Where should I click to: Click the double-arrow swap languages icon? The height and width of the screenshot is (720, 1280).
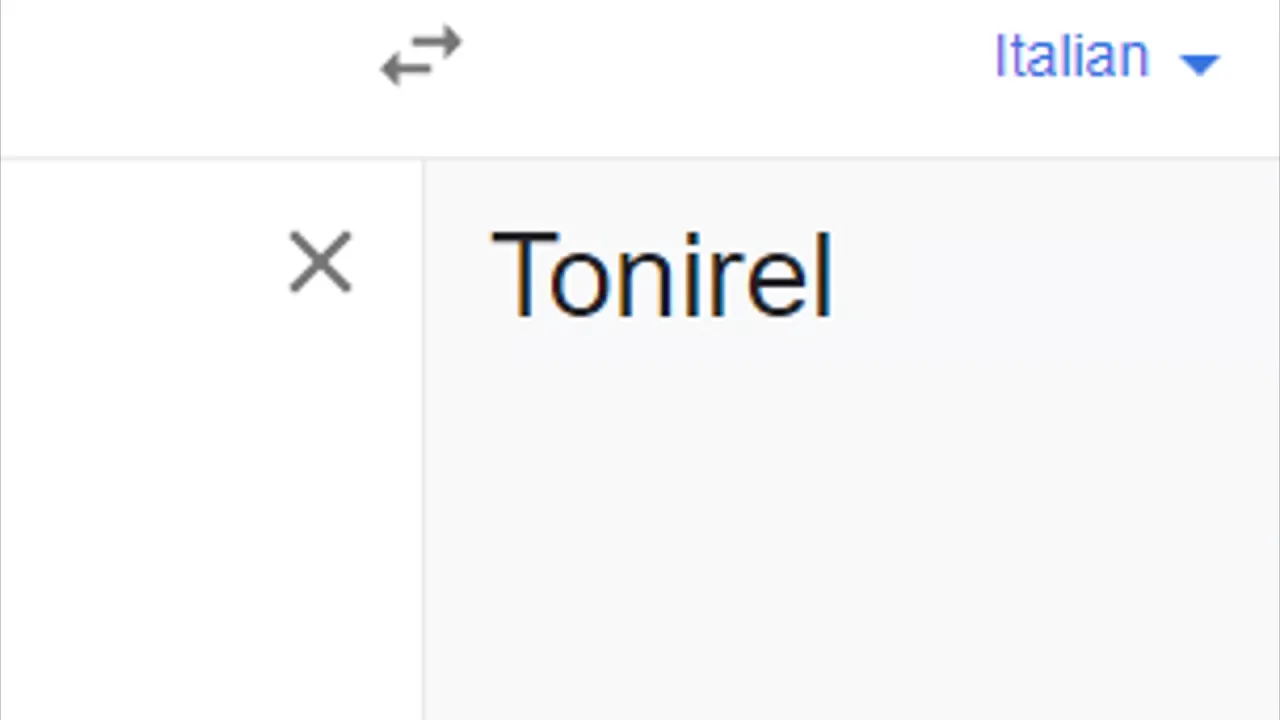(x=421, y=57)
